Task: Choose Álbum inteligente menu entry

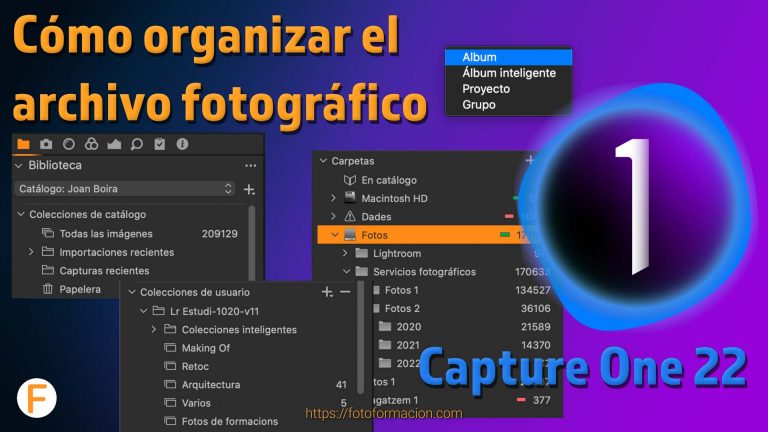Action: pos(508,73)
